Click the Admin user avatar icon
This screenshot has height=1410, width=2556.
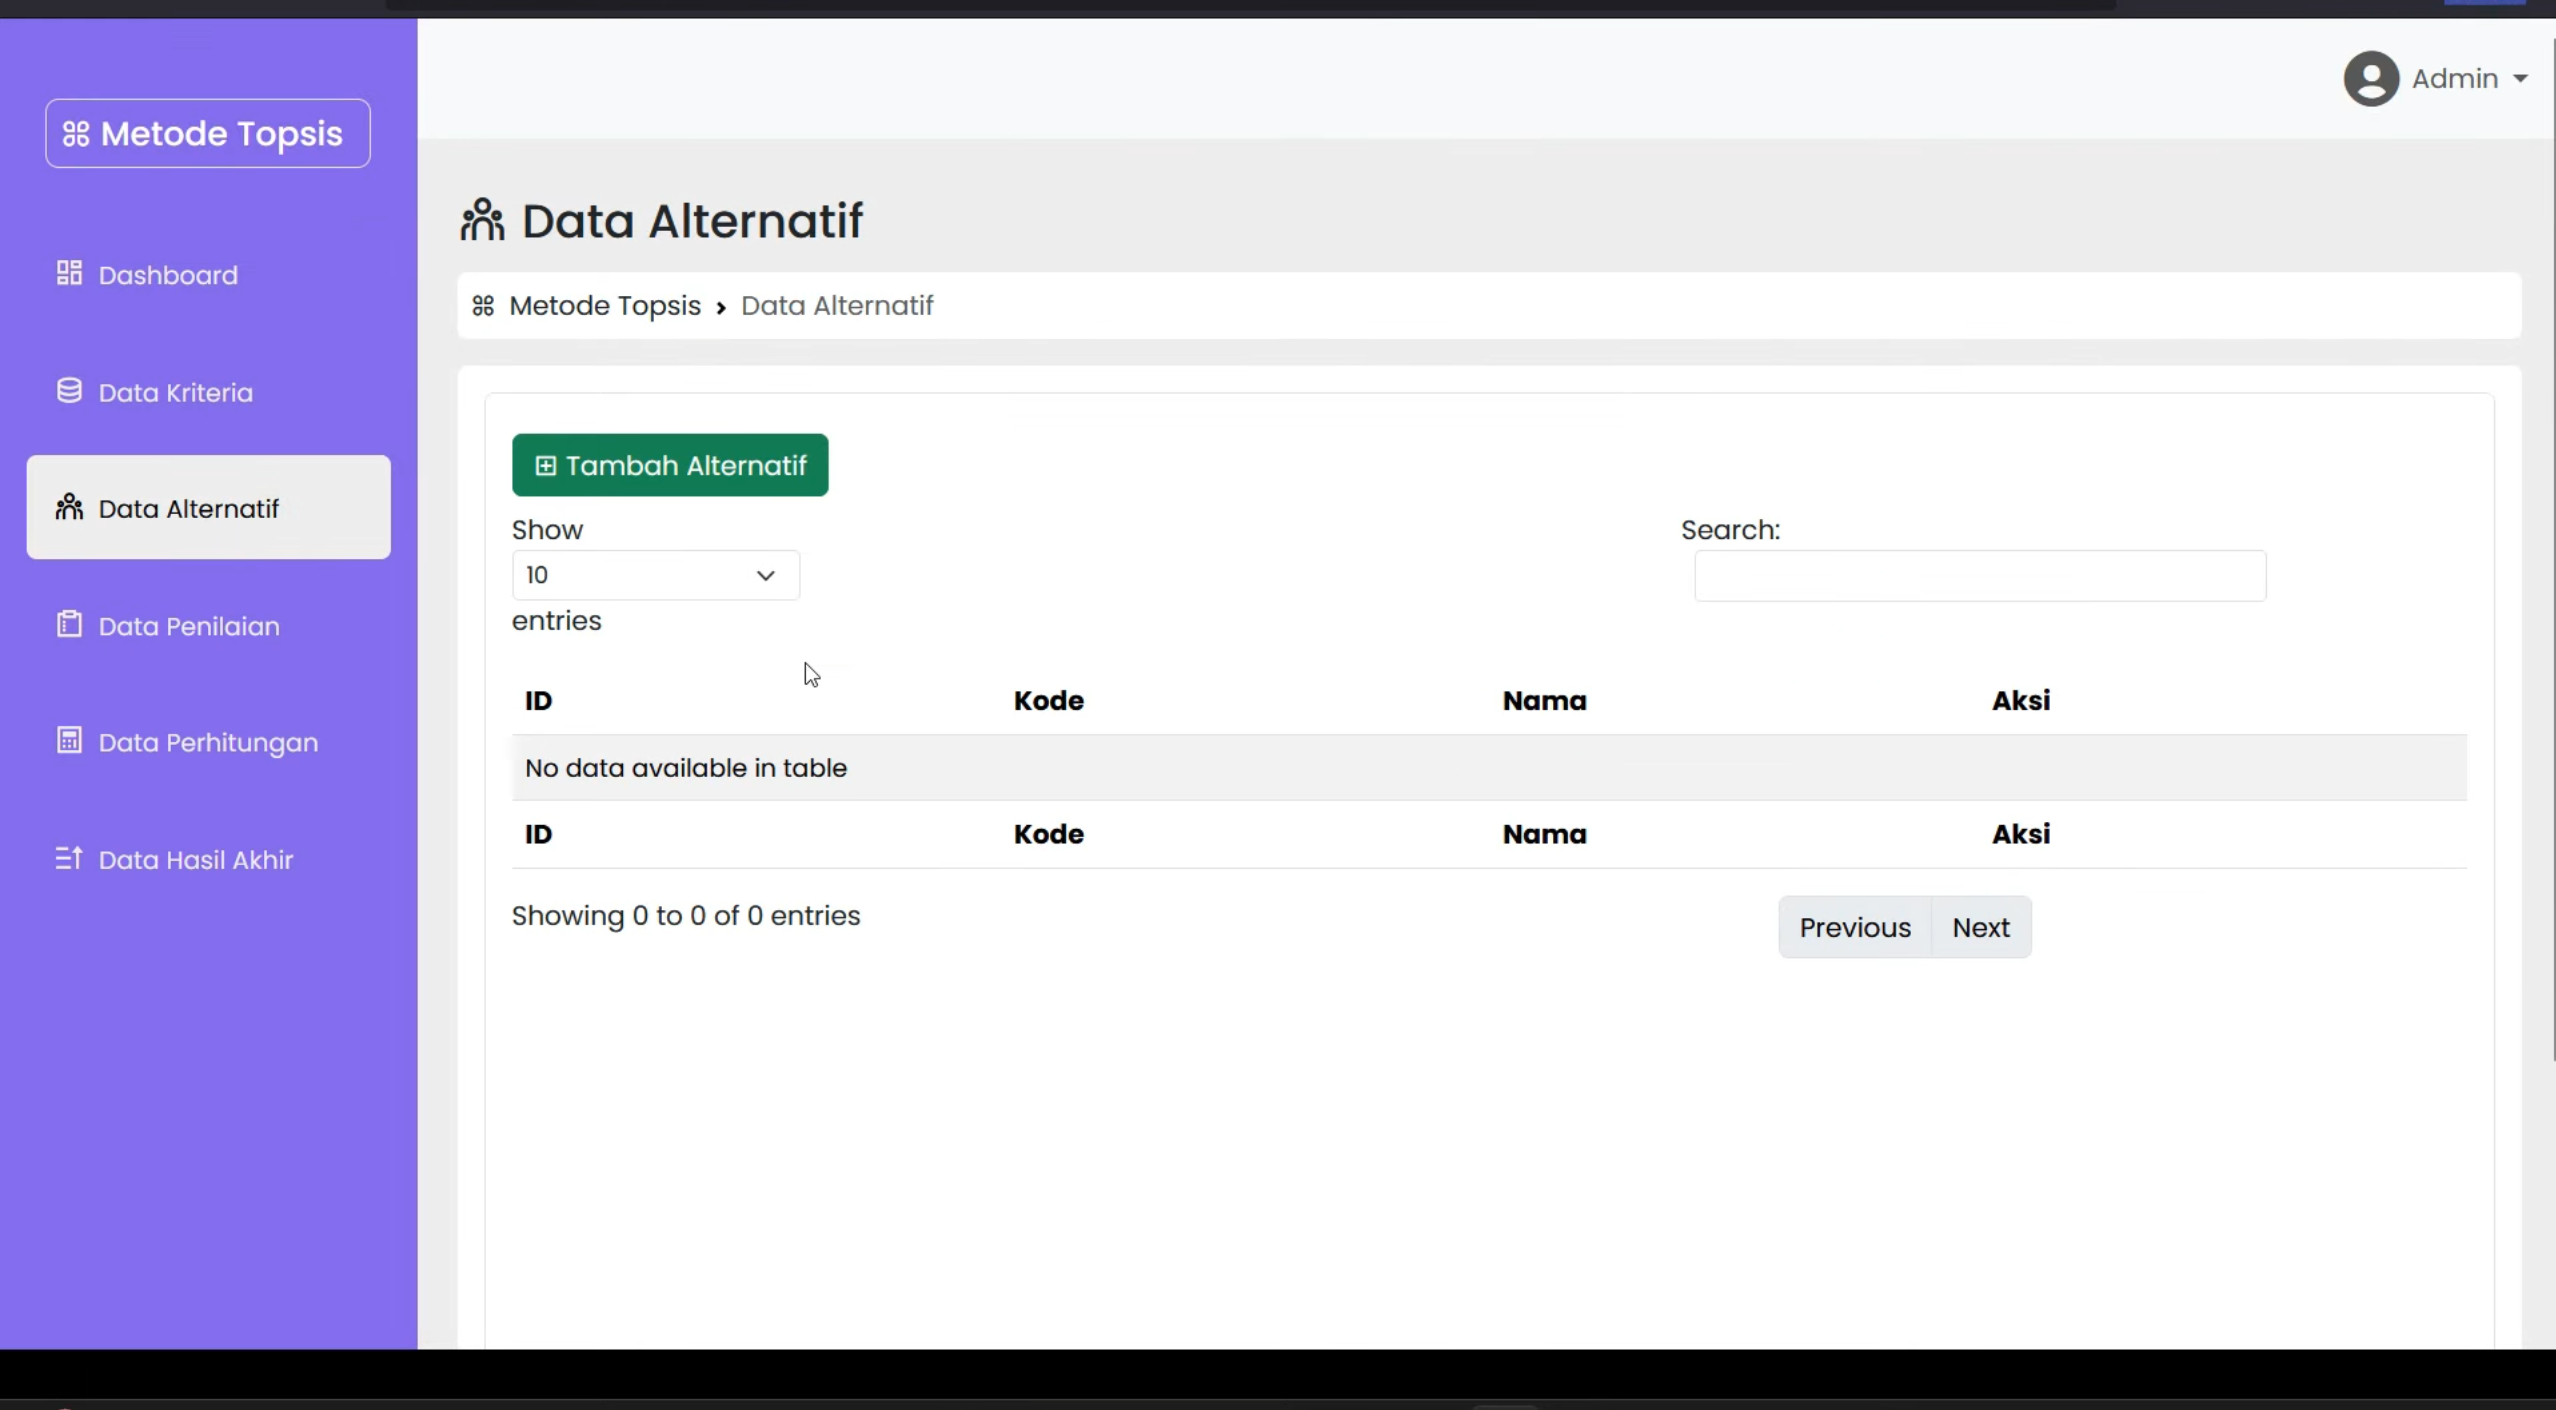tap(2371, 78)
